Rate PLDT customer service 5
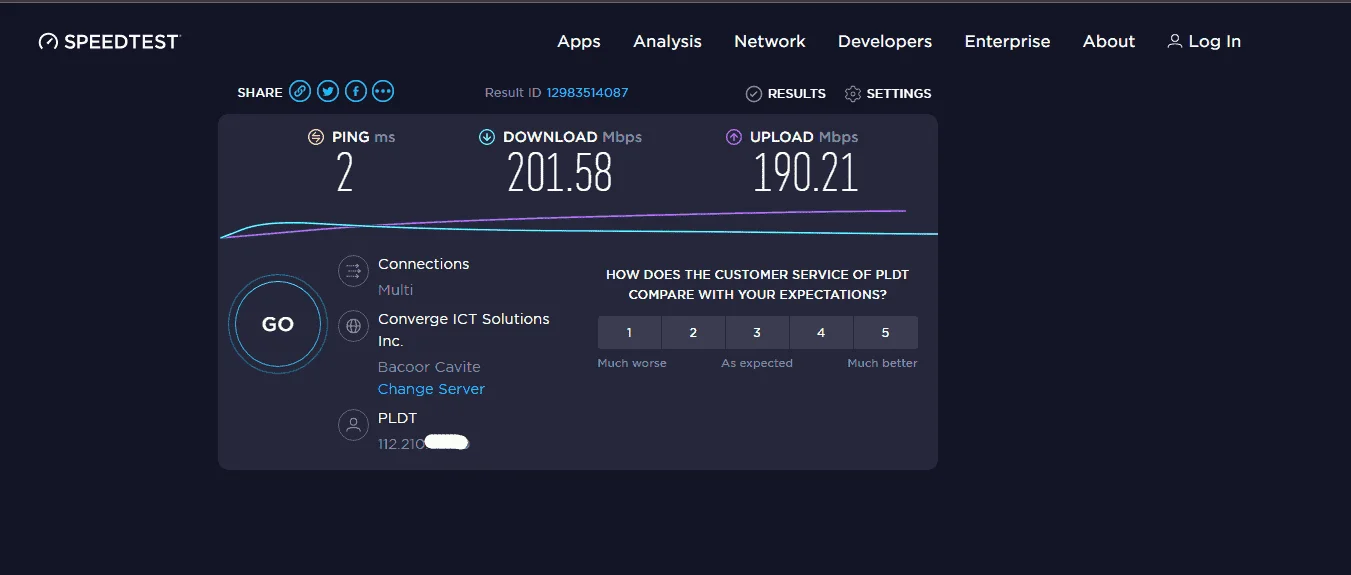This screenshot has height=575, width=1351. coord(885,332)
